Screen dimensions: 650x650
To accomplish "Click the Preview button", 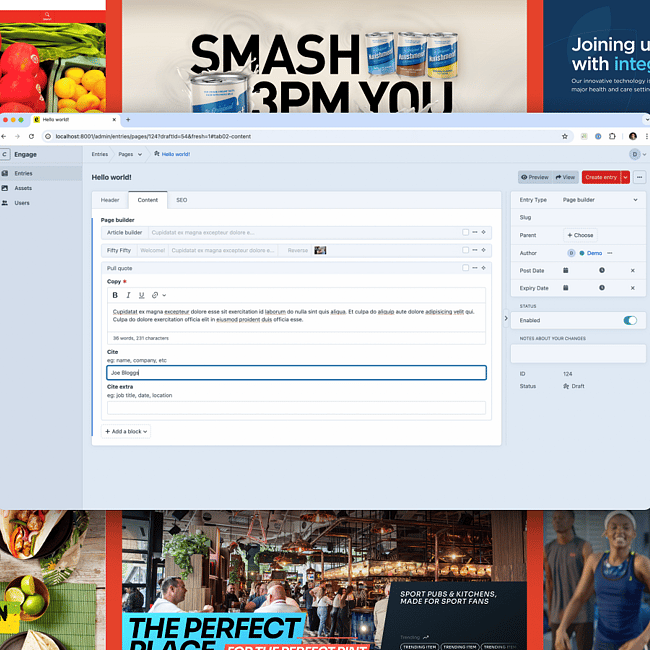I will [535, 177].
